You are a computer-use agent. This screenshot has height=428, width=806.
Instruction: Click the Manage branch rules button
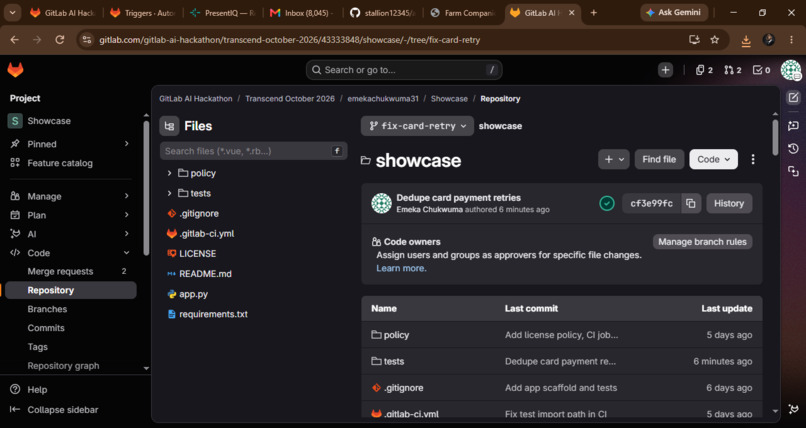click(702, 241)
